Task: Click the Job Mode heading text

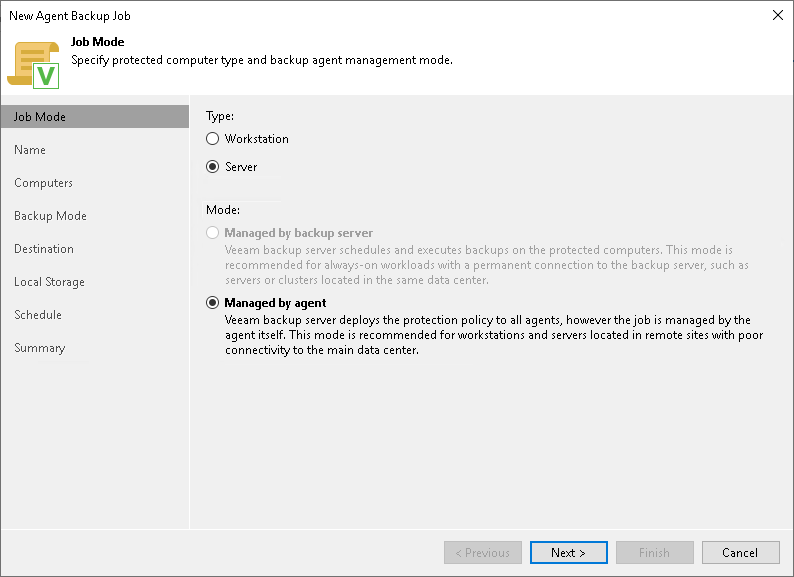Action: click(x=98, y=42)
